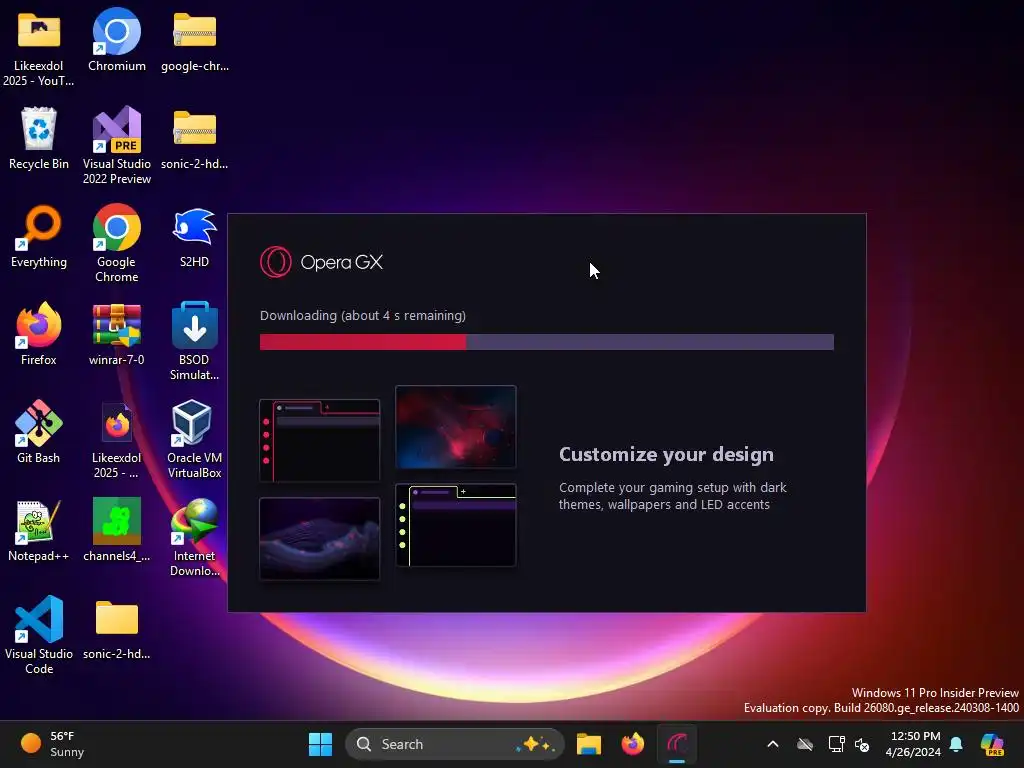Open network status tray icon
This screenshot has width=1024, height=768.
pyautogui.click(x=836, y=744)
